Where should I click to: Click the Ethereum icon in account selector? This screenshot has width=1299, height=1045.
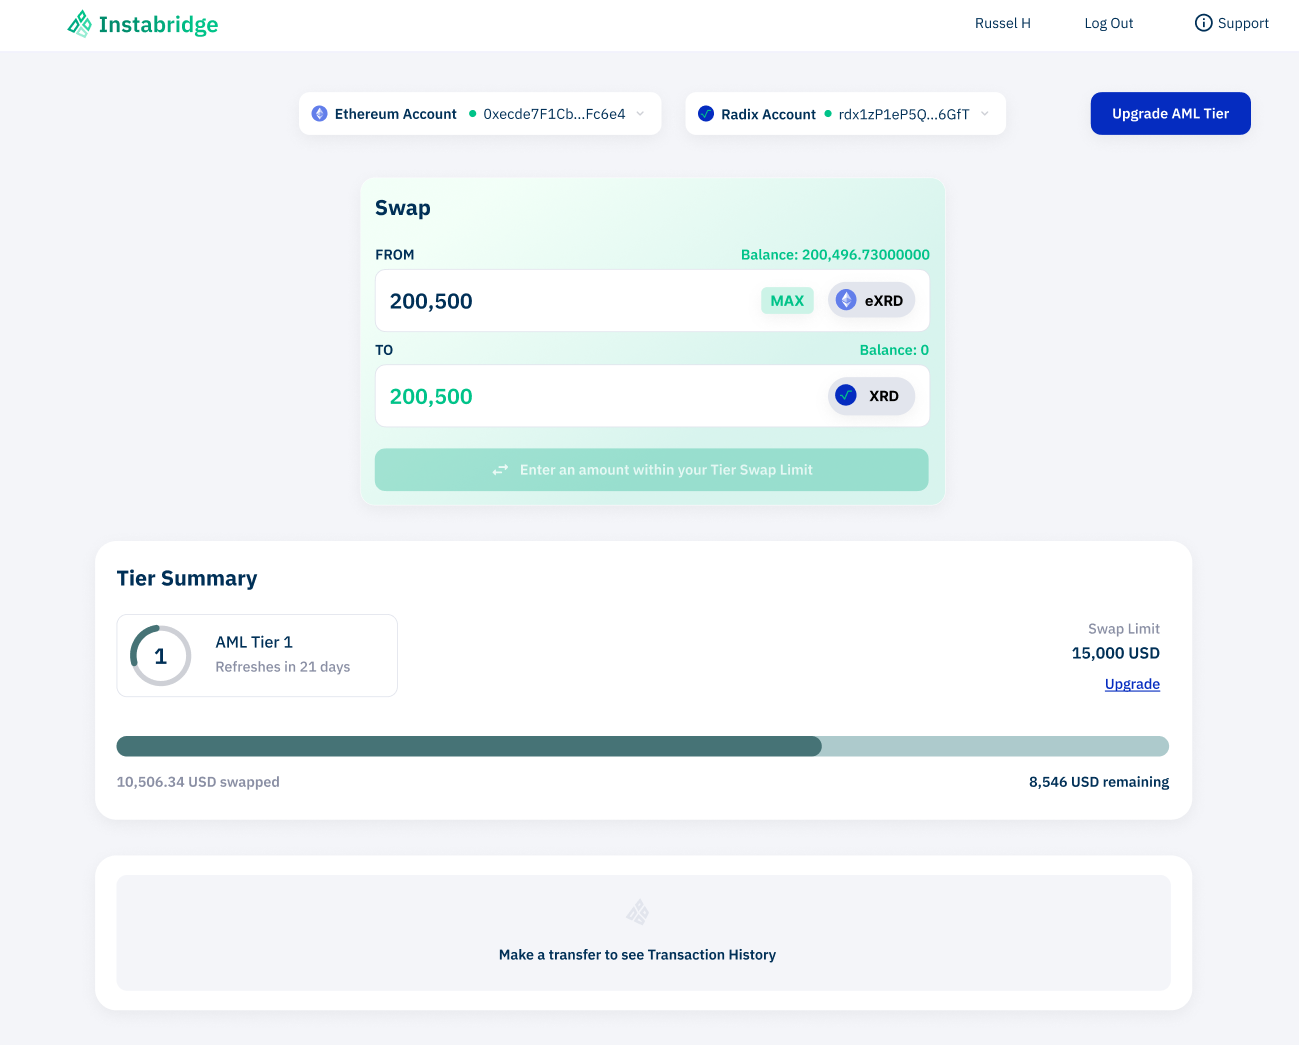320,114
